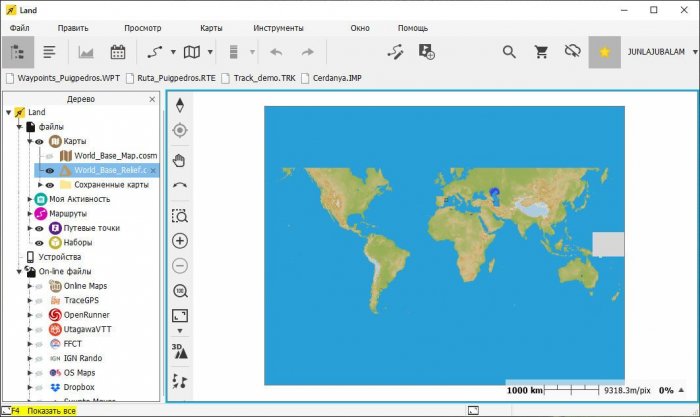Activate the zoom window selection tool
The image size is (700, 417).
(x=180, y=215)
